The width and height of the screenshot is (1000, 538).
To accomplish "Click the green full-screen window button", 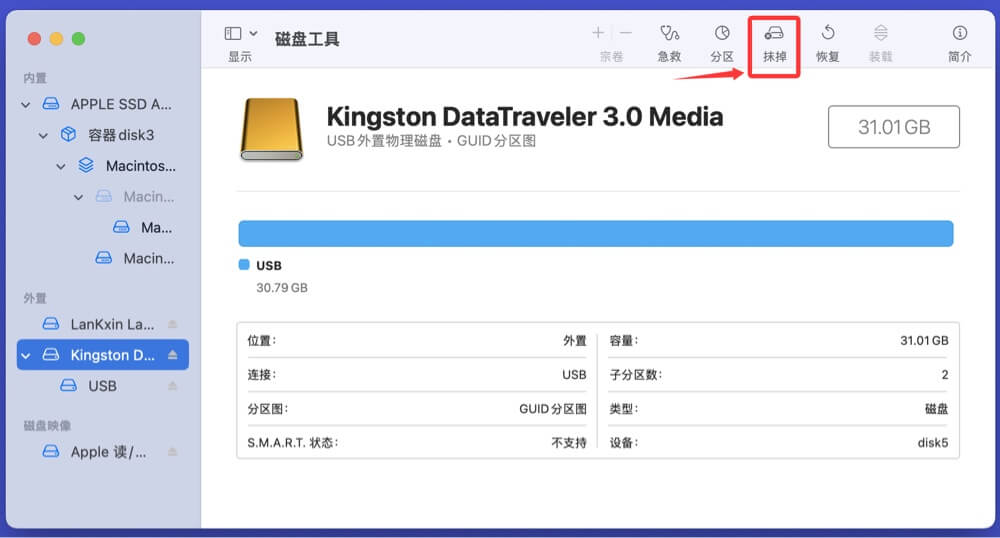I will 78,39.
